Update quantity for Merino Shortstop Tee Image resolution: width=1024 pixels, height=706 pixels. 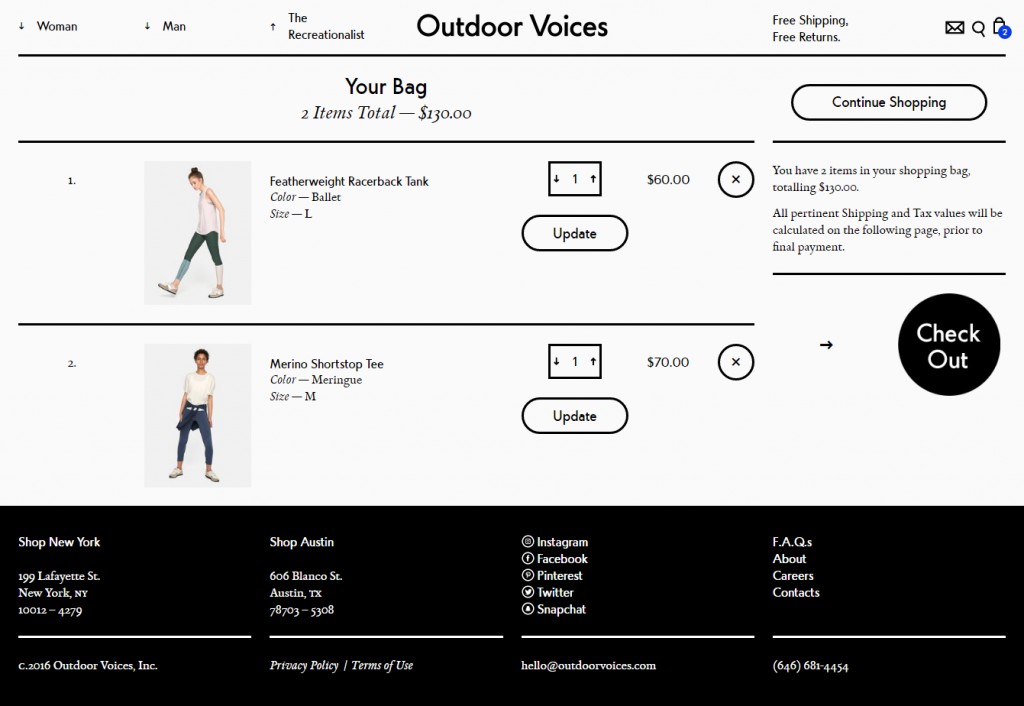coord(575,416)
